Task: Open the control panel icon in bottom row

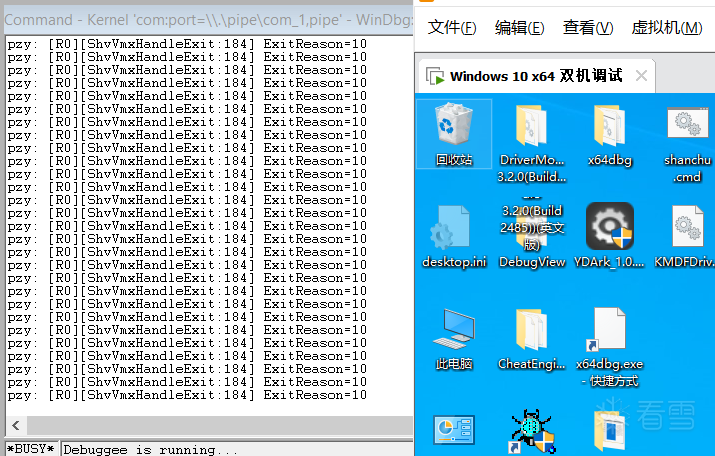Action: [454, 430]
